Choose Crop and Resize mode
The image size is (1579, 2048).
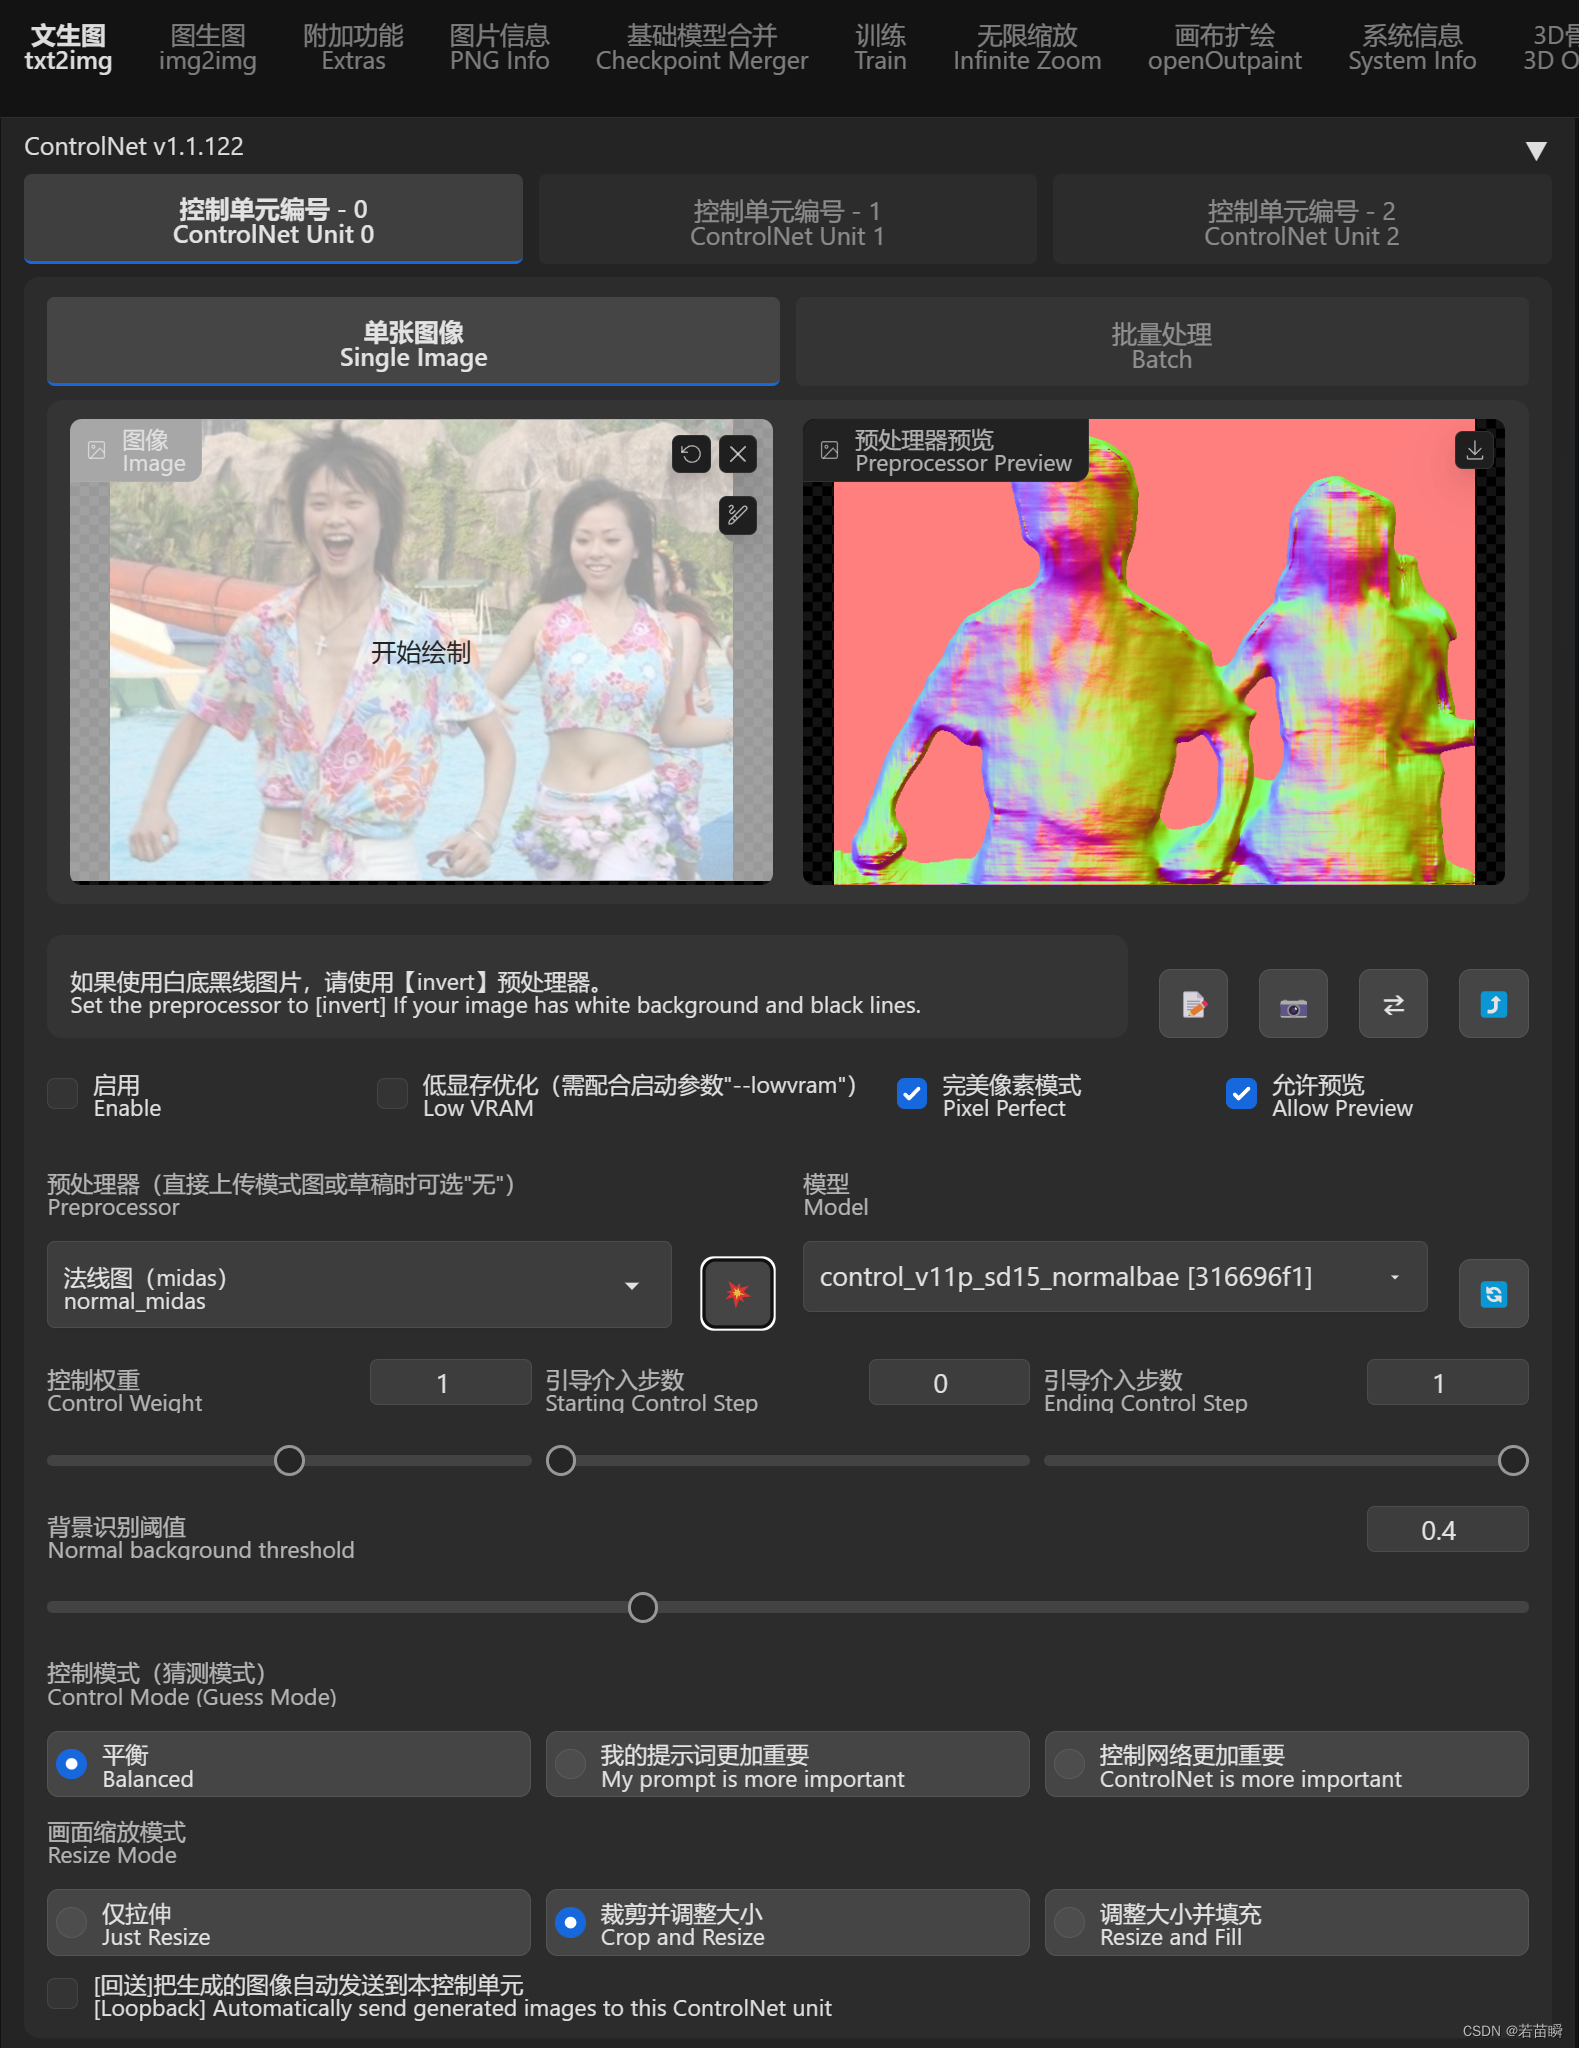788,1922
